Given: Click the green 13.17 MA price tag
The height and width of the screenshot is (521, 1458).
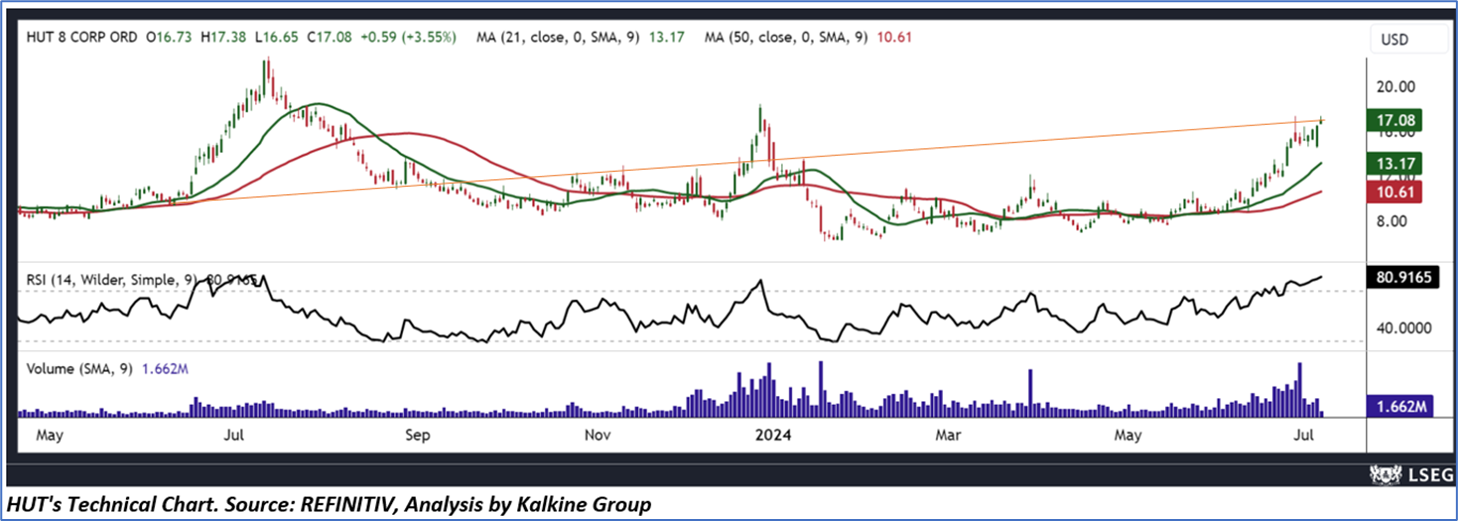Looking at the screenshot, I should 1396,163.
